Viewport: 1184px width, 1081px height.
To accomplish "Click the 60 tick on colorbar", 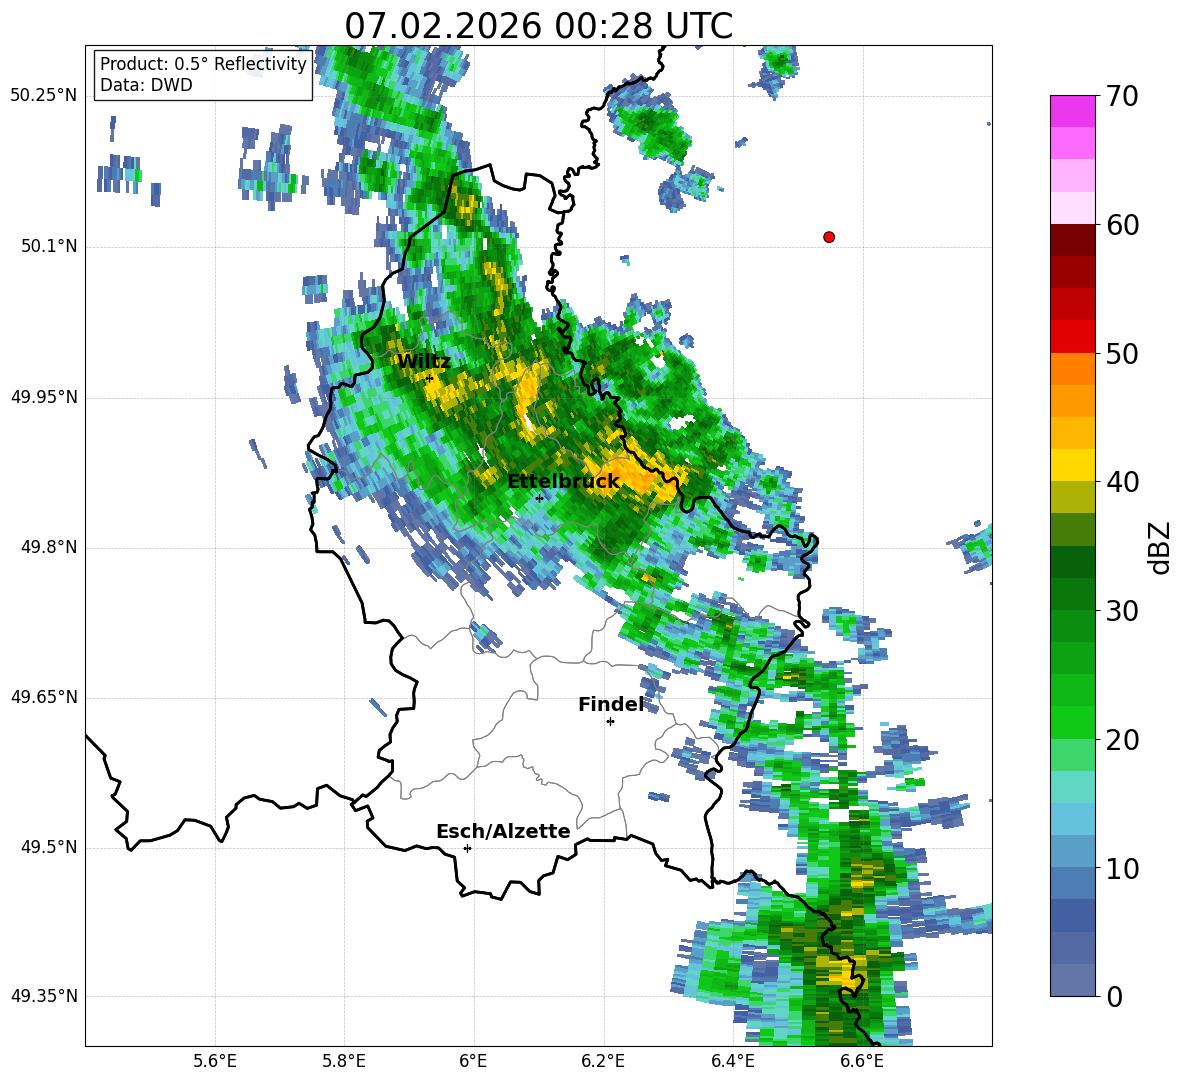I will pos(1122,225).
